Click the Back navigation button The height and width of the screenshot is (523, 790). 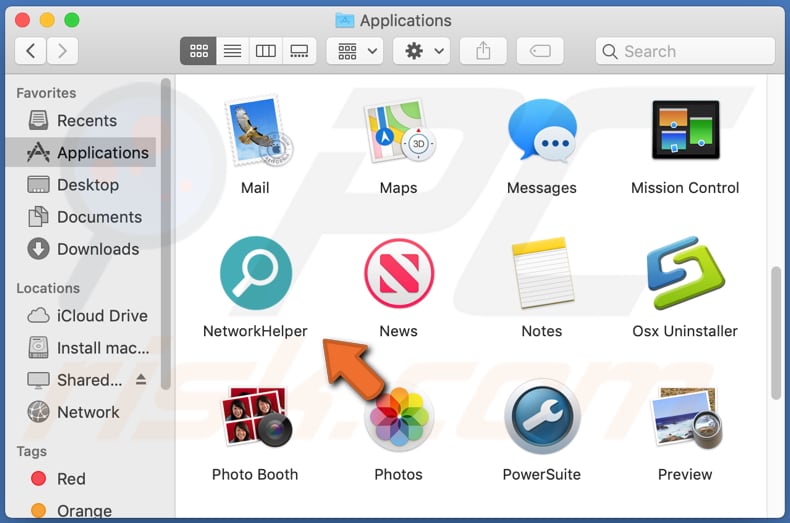31,51
